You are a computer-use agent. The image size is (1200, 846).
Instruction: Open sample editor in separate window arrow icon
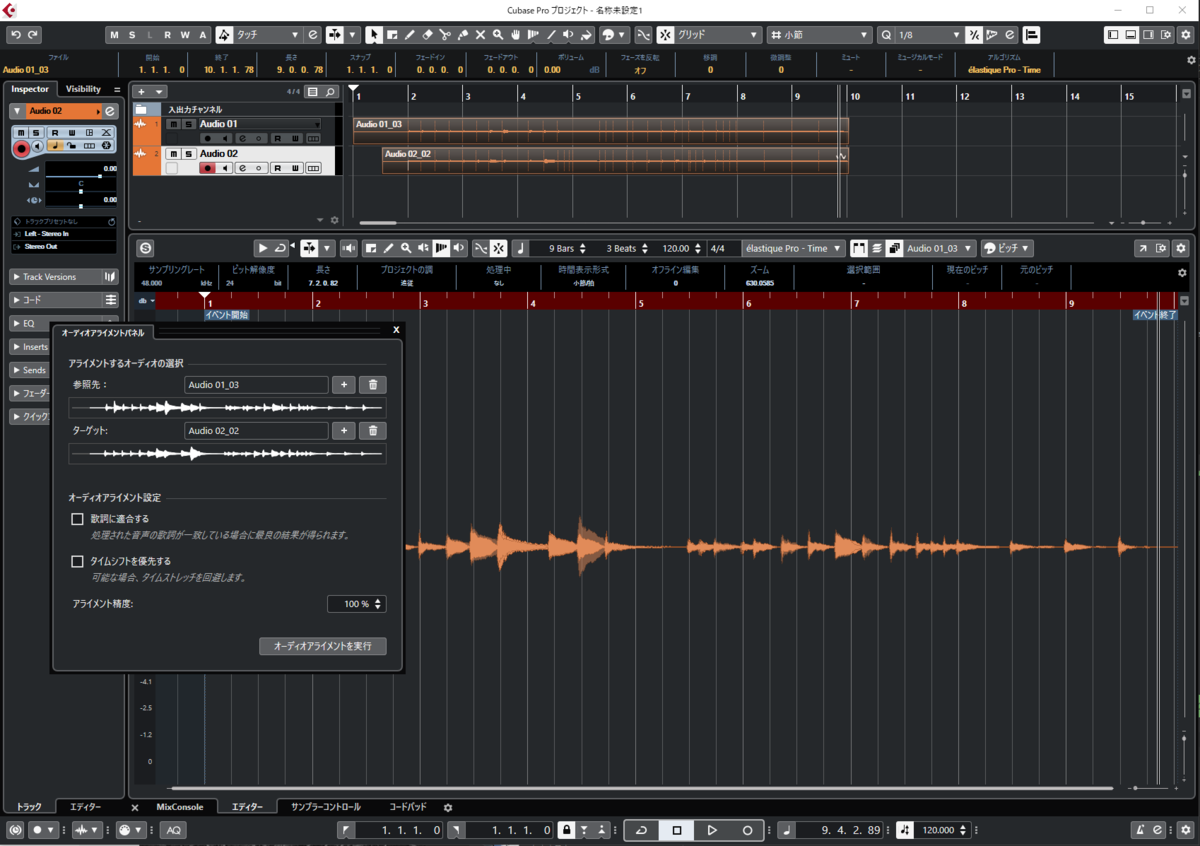pyautogui.click(x=1142, y=248)
